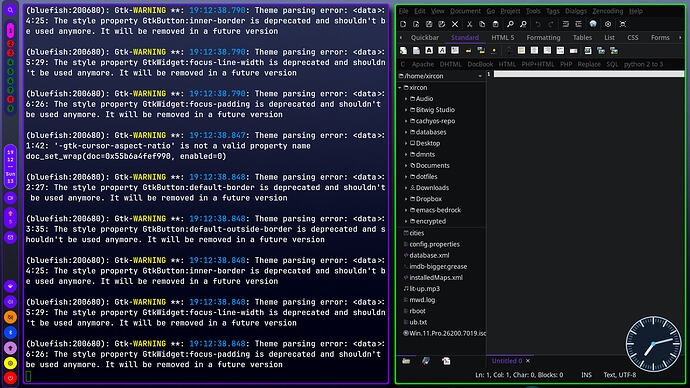
Task: Click the Paste clipboard icon
Action: coord(495,24)
